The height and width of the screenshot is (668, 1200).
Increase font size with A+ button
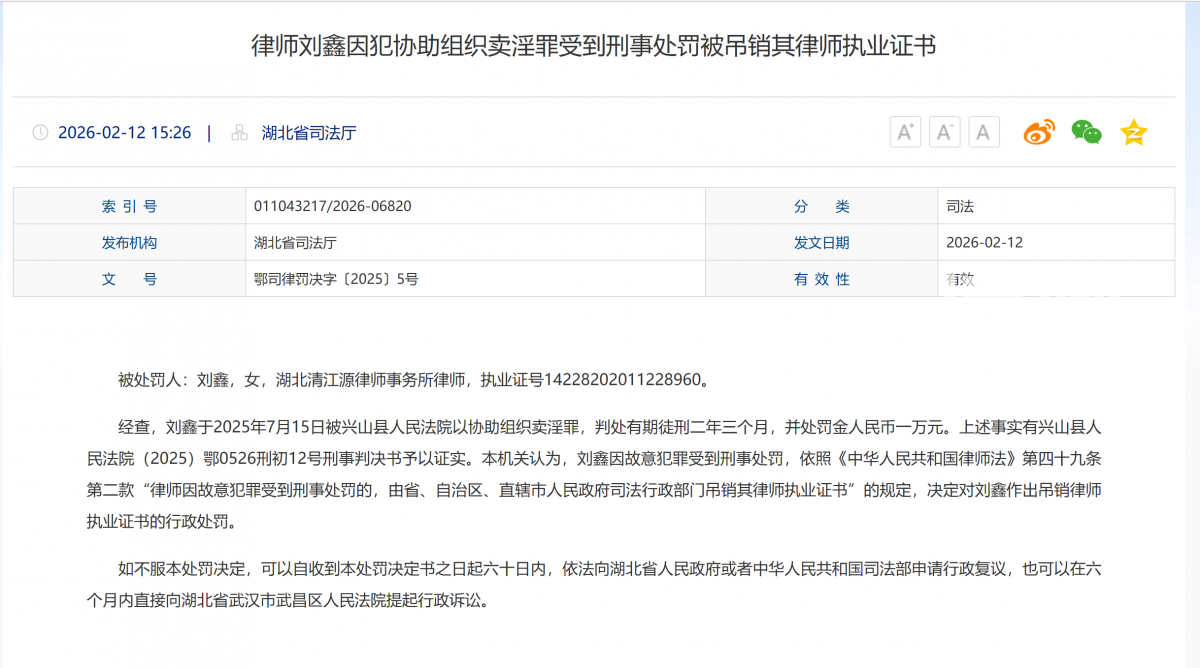click(905, 132)
